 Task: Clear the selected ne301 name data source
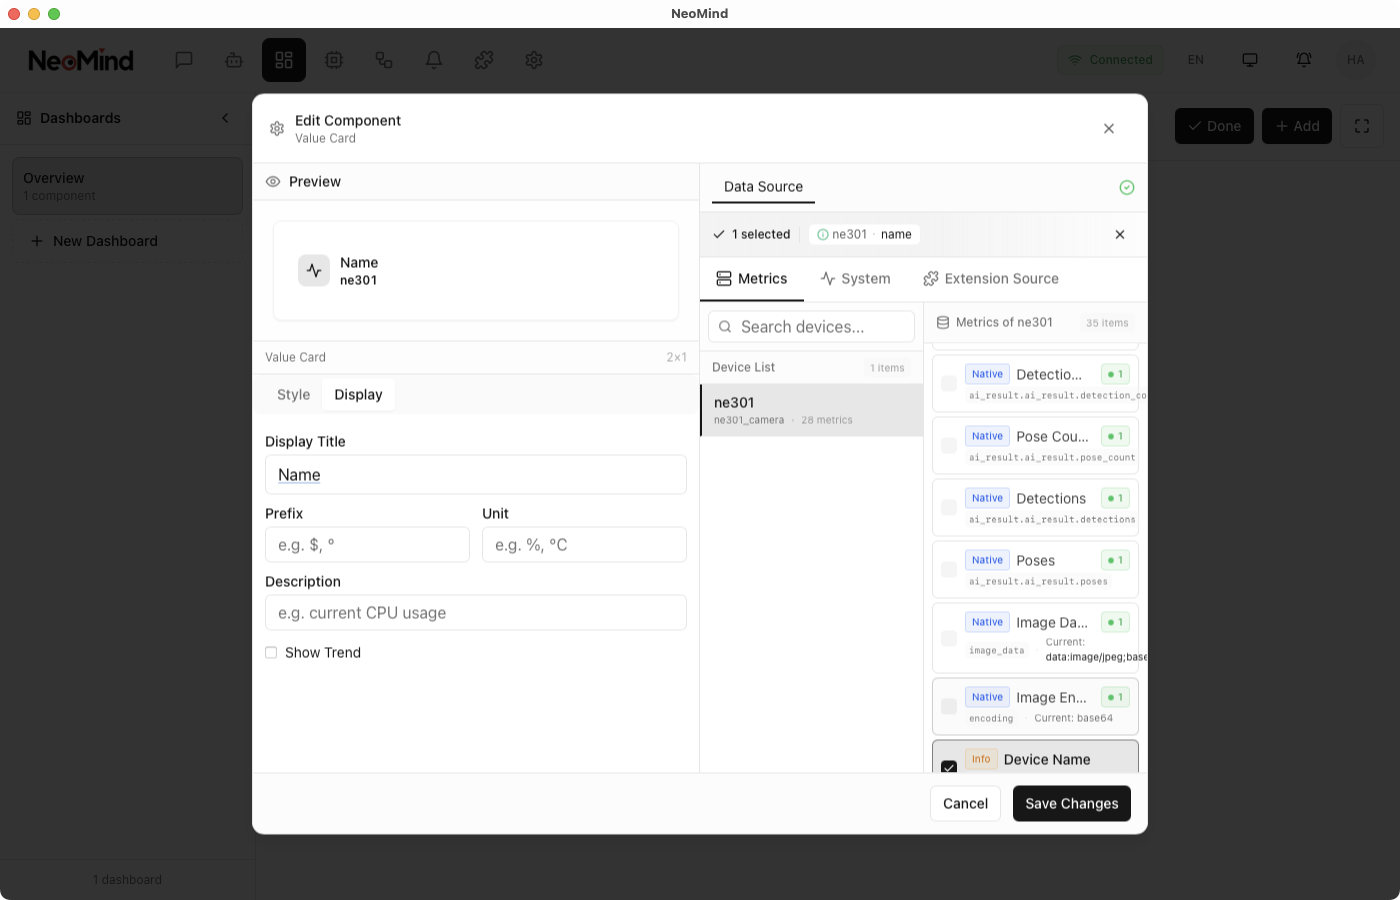point(1119,234)
